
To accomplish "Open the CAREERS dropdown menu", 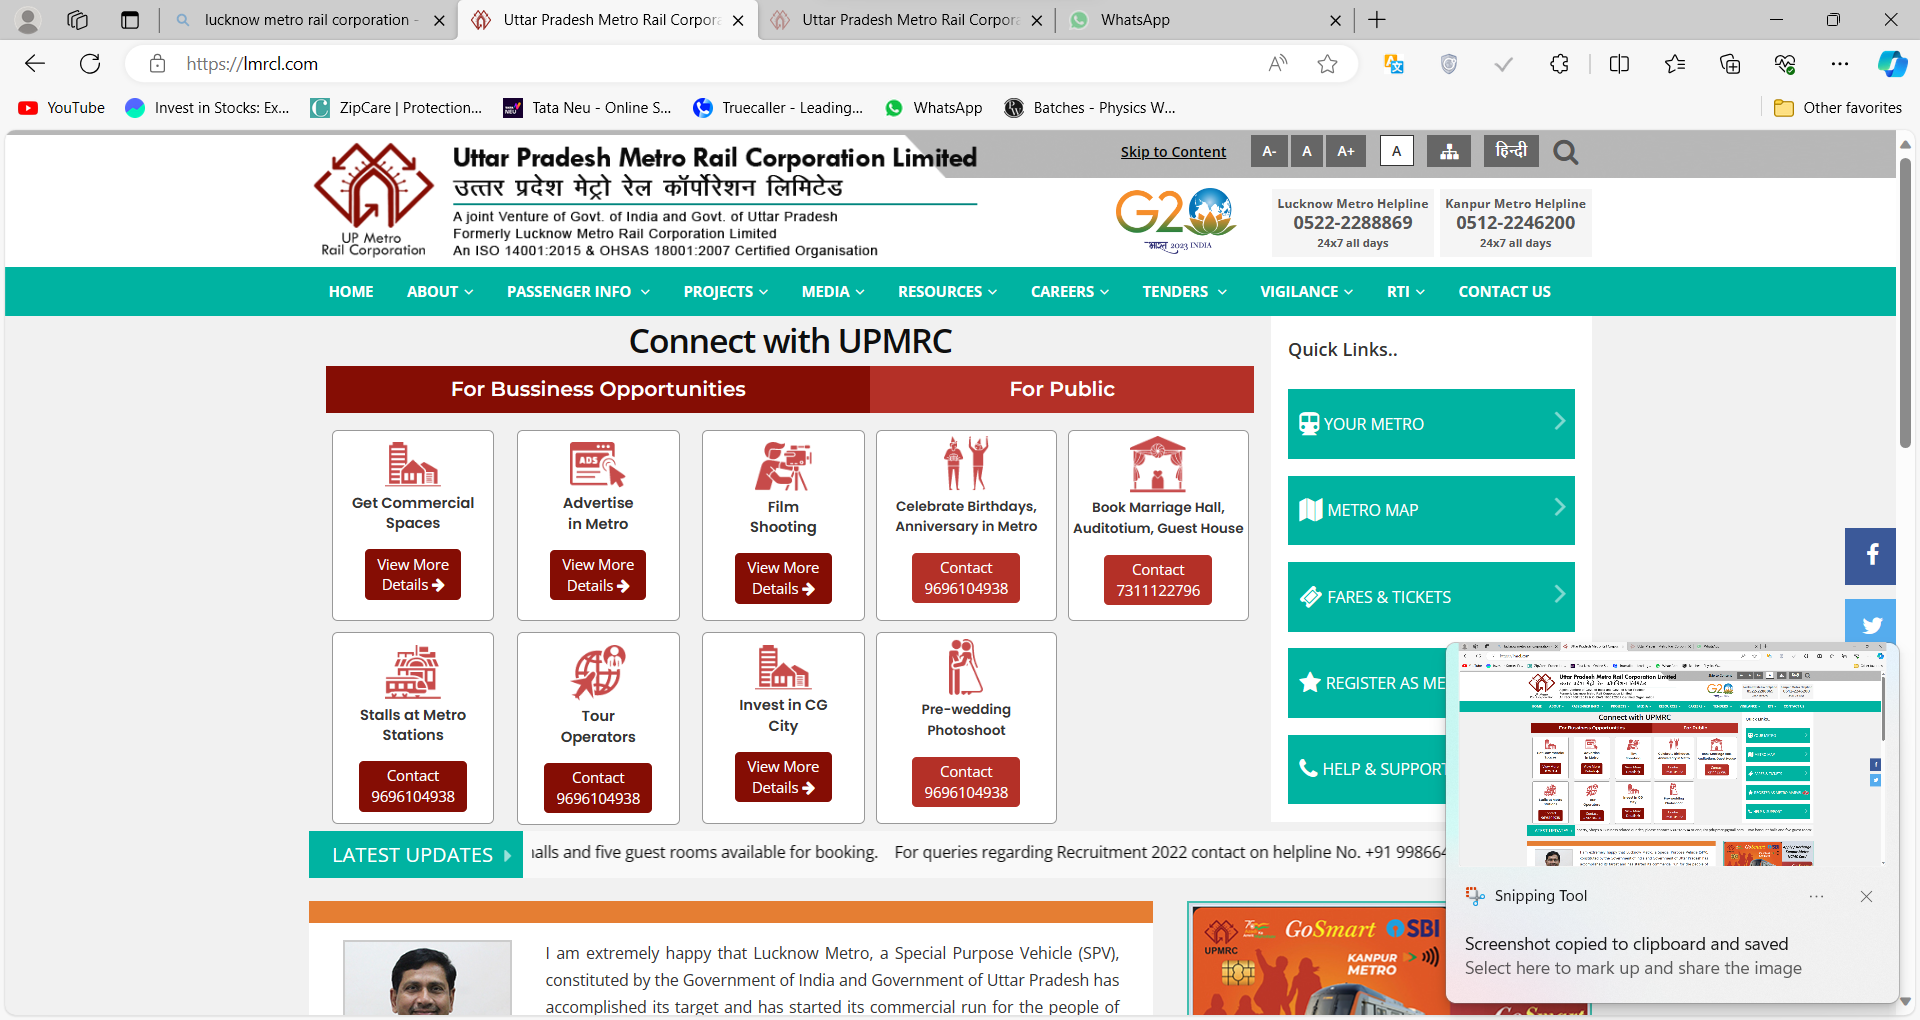I will (1069, 292).
